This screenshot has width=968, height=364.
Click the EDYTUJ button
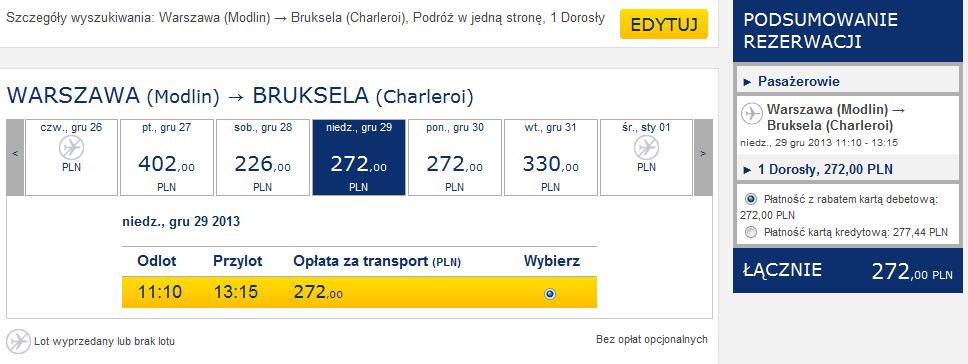tap(664, 24)
